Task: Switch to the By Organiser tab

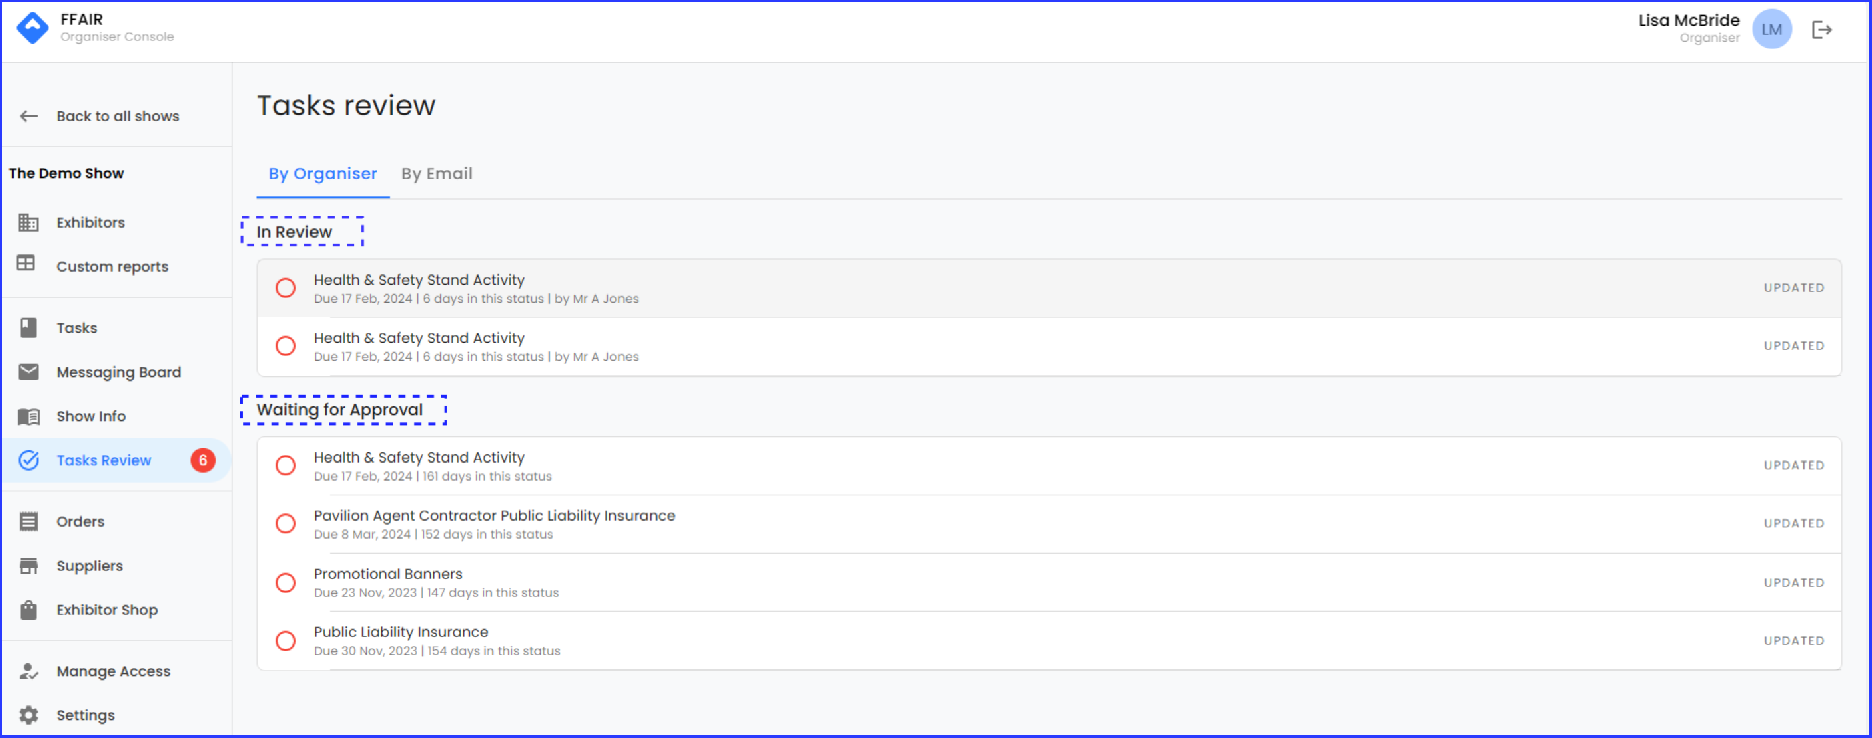Action: pyautogui.click(x=323, y=174)
